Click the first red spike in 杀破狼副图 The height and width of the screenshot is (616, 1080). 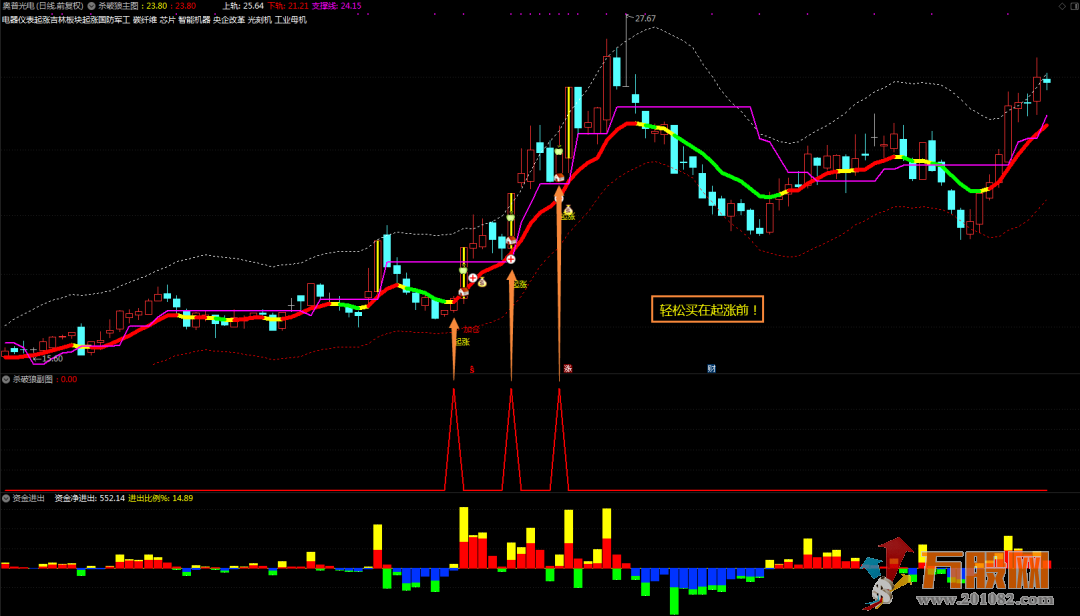[x=454, y=400]
